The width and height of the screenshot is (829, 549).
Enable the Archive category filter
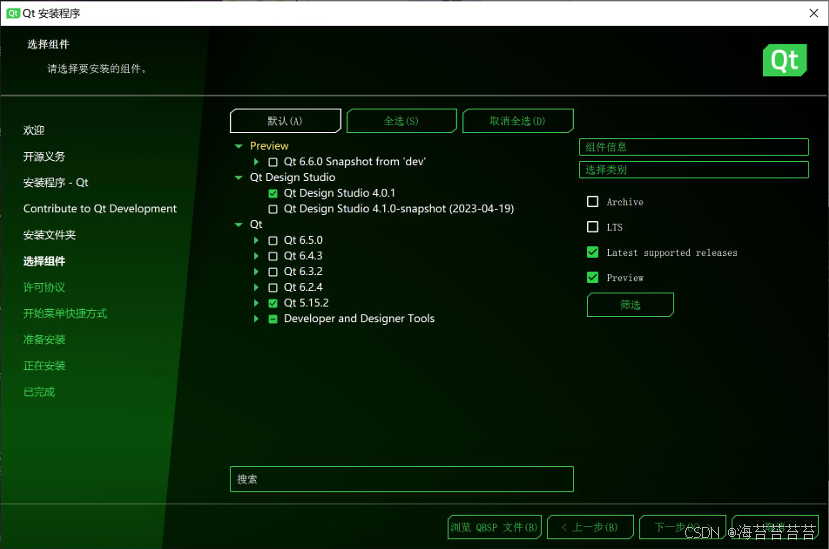[593, 202]
